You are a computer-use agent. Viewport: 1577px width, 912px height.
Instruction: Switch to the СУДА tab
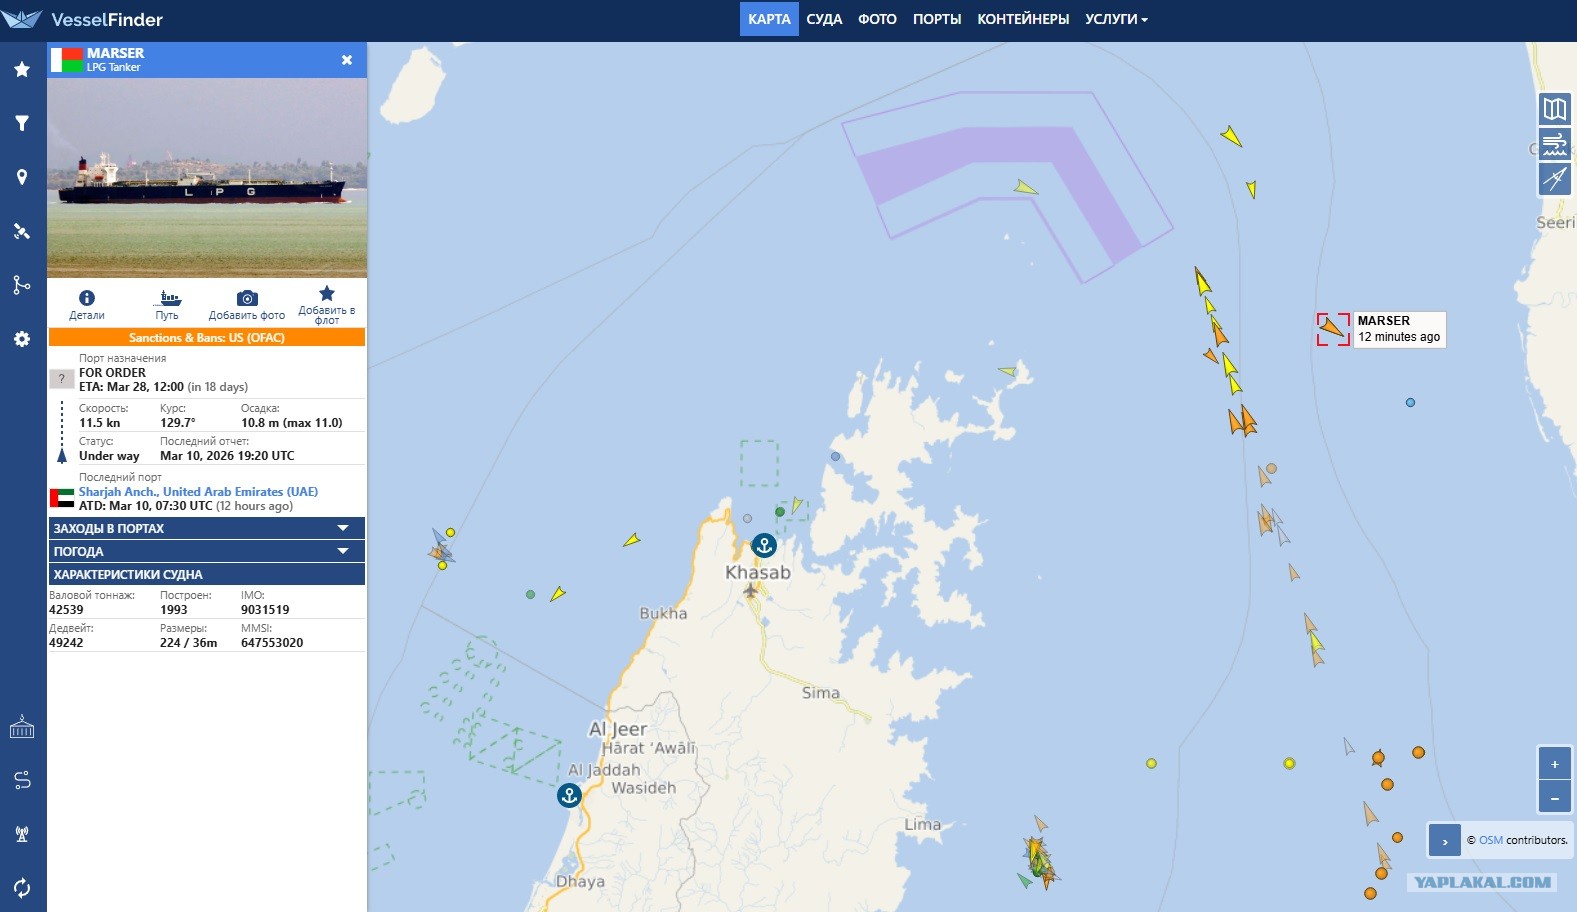[824, 19]
